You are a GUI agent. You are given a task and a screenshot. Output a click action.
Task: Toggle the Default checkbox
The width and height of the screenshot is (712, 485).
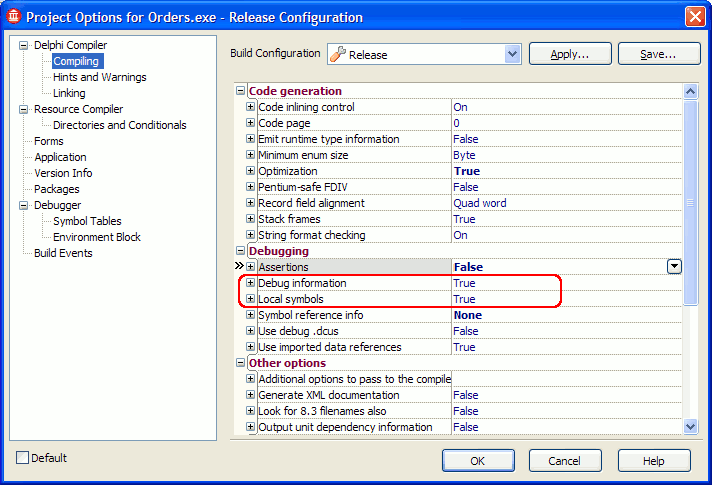(x=22, y=458)
